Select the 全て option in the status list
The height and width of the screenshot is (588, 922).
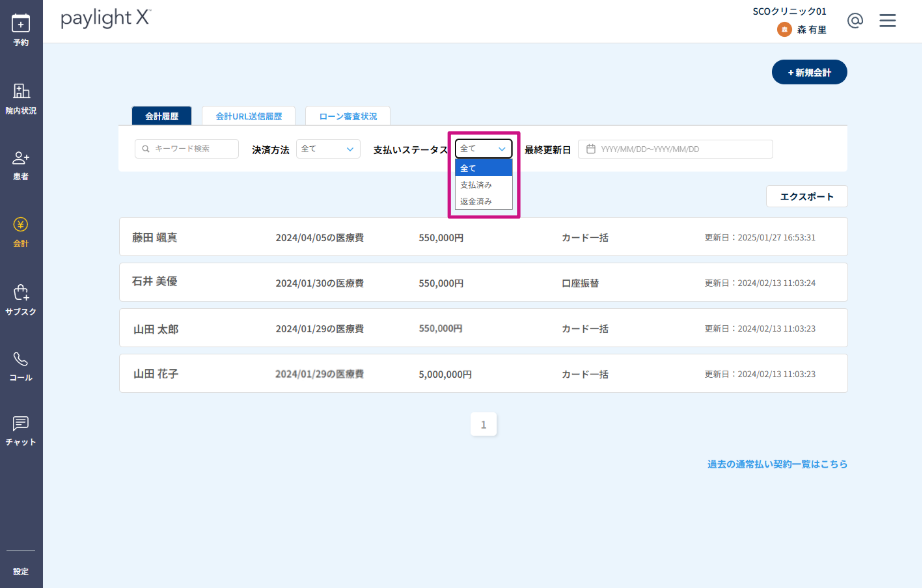pyautogui.click(x=483, y=168)
